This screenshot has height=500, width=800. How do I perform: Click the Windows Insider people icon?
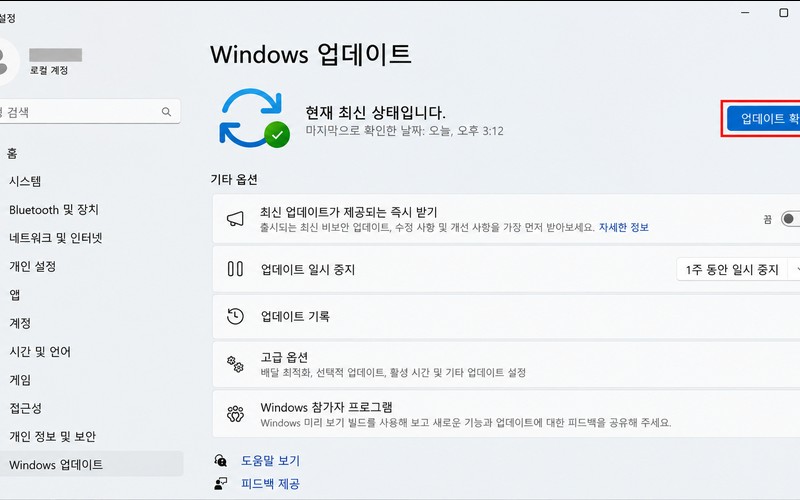235,414
